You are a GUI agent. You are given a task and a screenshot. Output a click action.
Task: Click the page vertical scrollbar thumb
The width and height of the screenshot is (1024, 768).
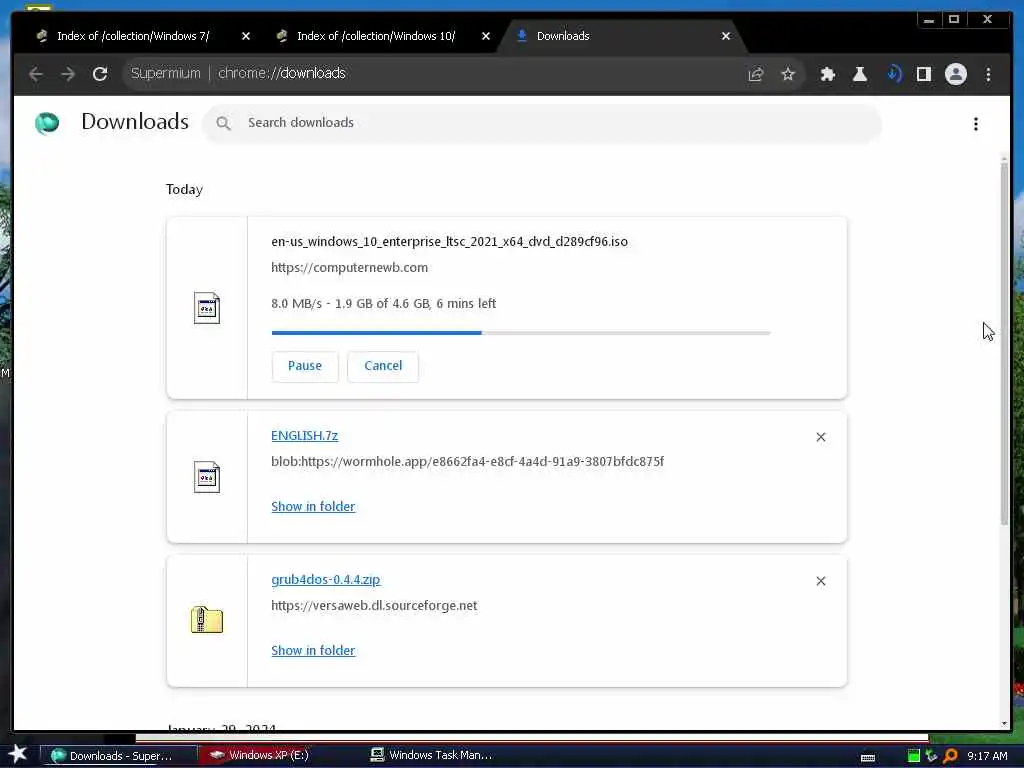1004,342
